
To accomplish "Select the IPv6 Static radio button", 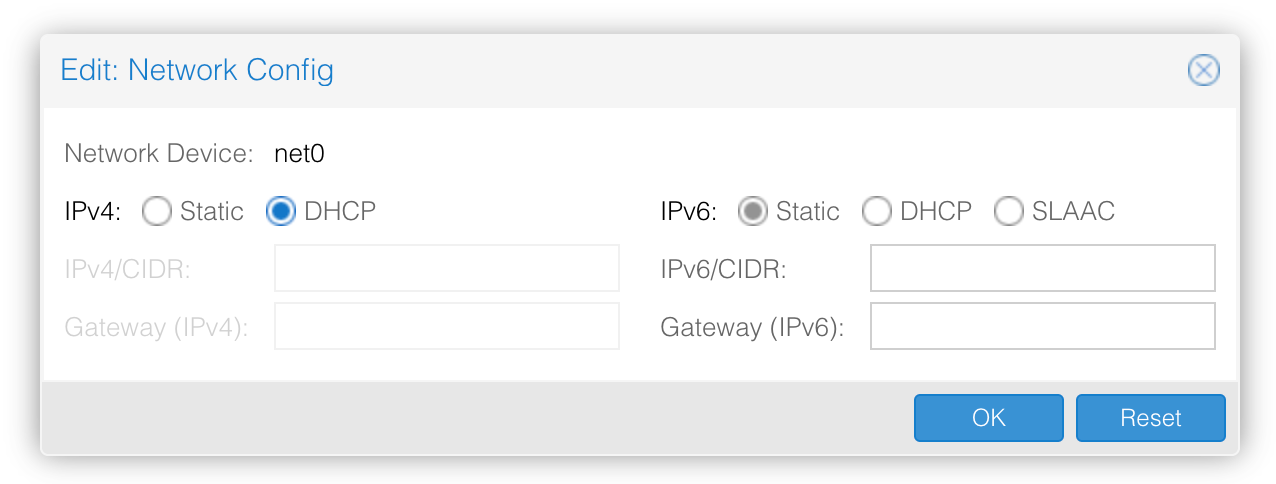I will tap(753, 211).
